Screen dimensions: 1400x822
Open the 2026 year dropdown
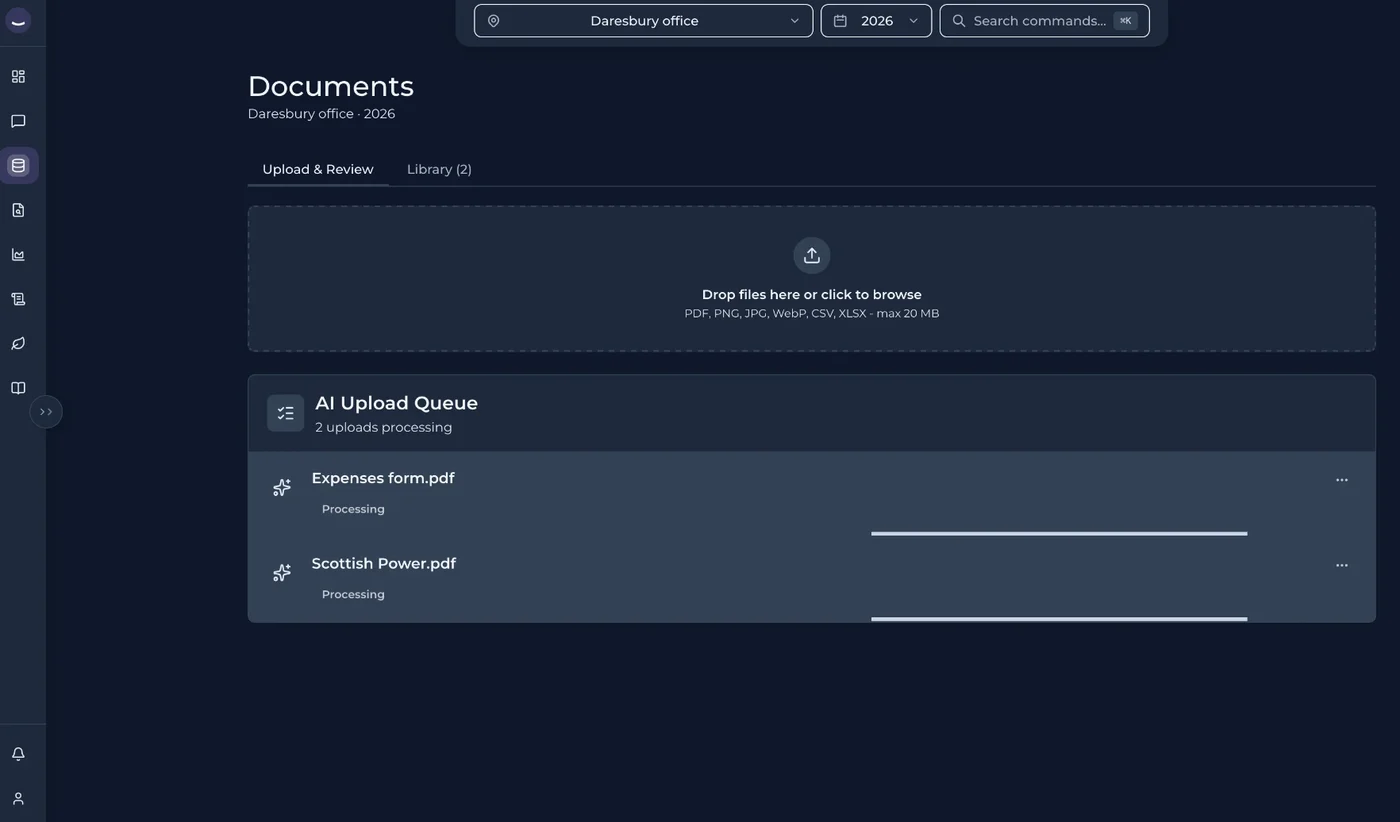(x=876, y=21)
